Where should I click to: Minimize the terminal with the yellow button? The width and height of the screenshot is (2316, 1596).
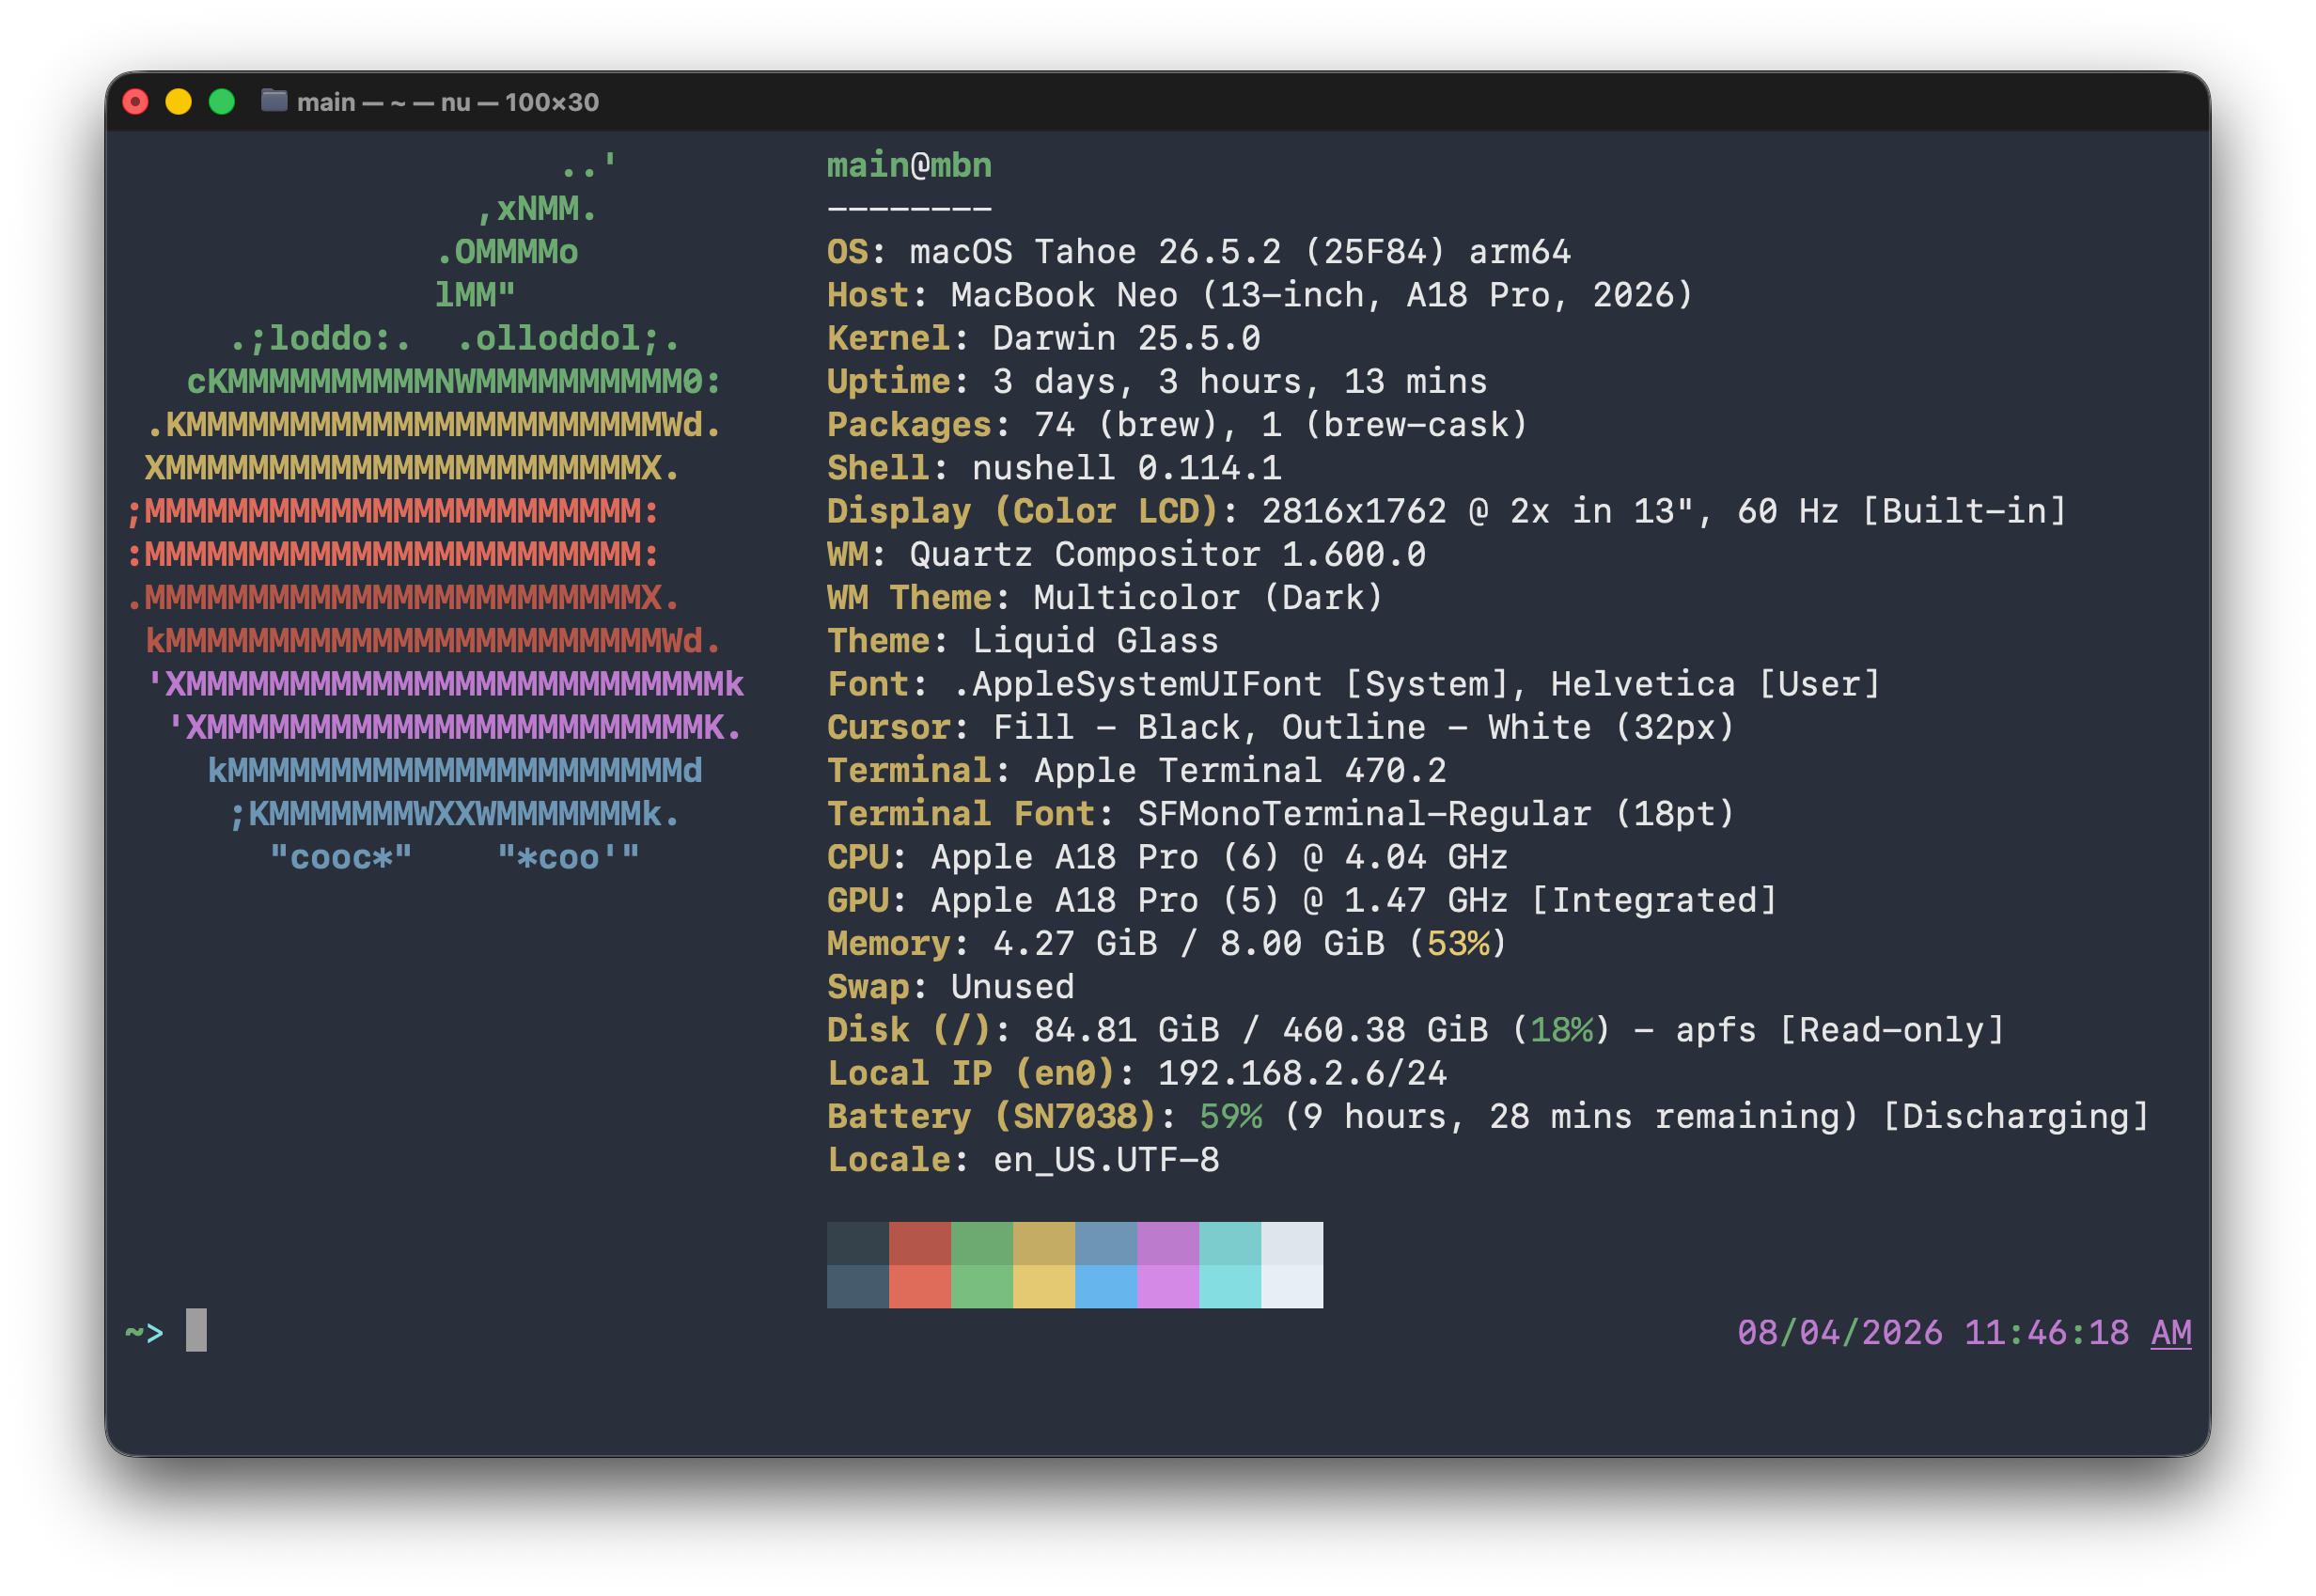click(178, 102)
